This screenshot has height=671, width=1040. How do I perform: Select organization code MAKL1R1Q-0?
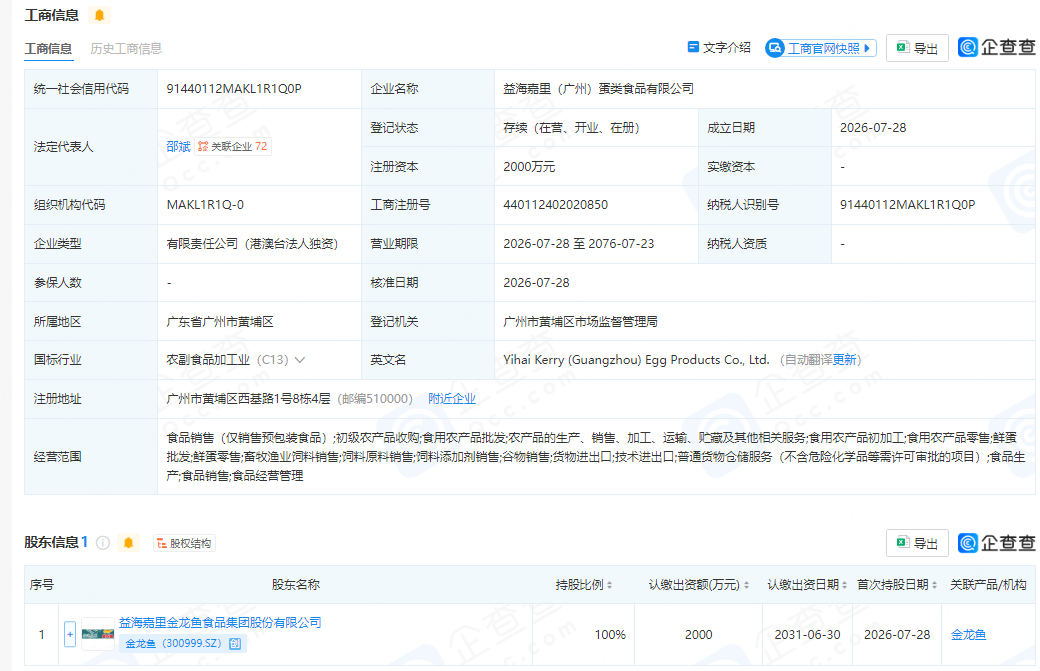(x=205, y=205)
